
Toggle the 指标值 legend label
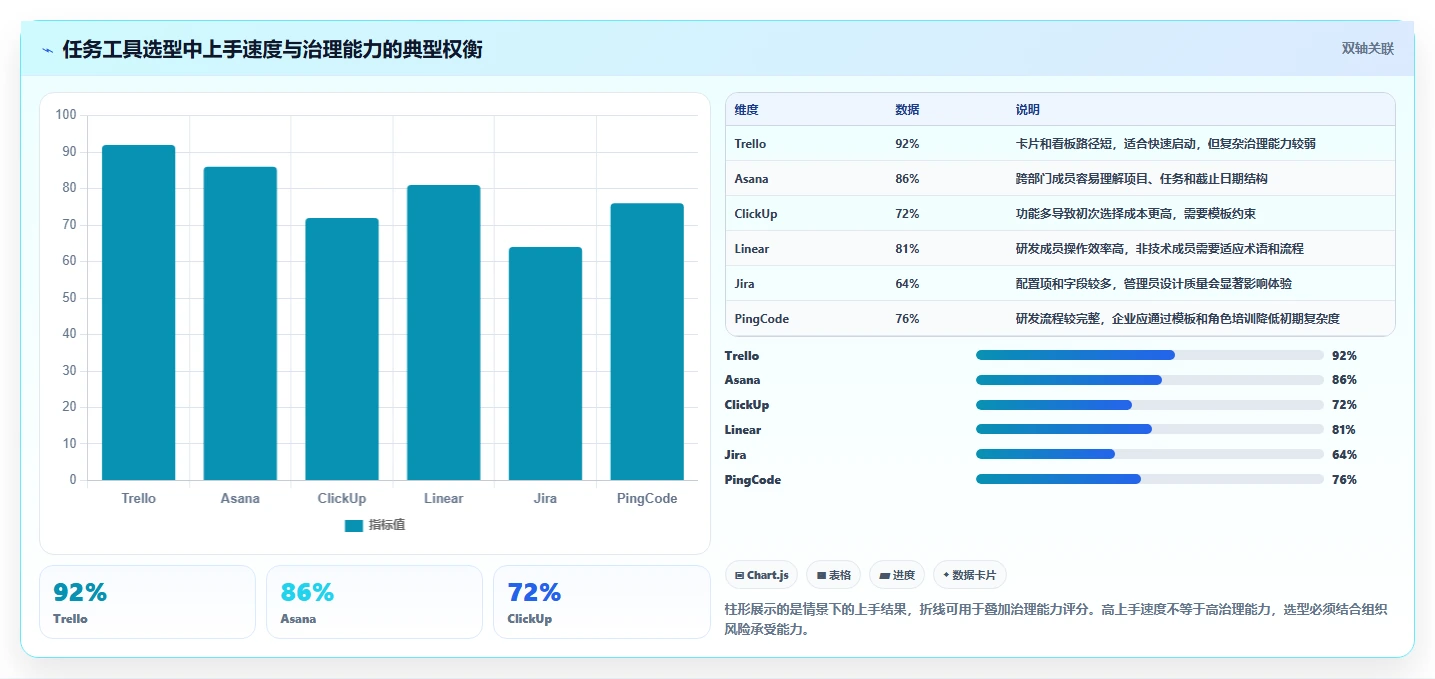(386, 525)
